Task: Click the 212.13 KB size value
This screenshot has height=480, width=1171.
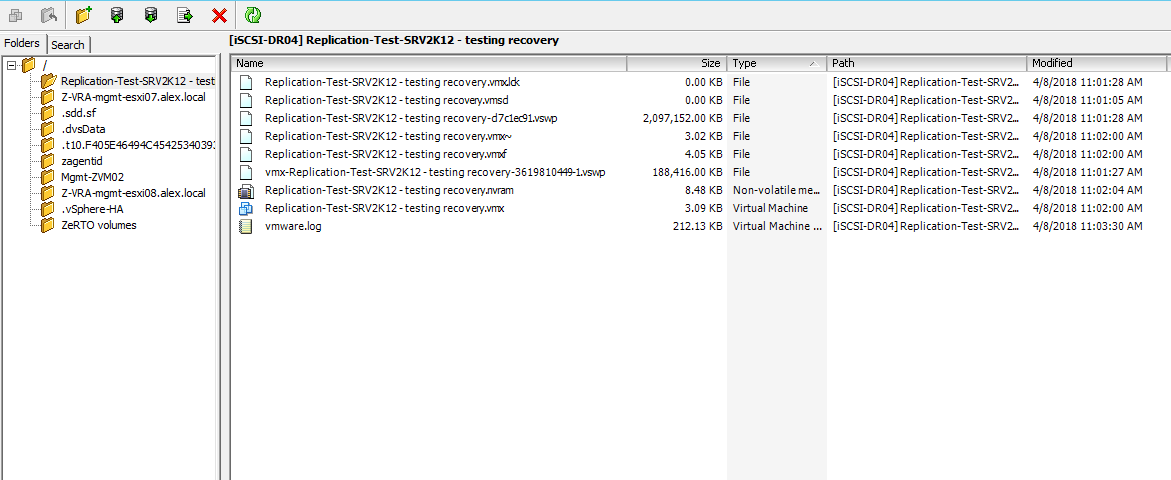Action: click(x=698, y=226)
